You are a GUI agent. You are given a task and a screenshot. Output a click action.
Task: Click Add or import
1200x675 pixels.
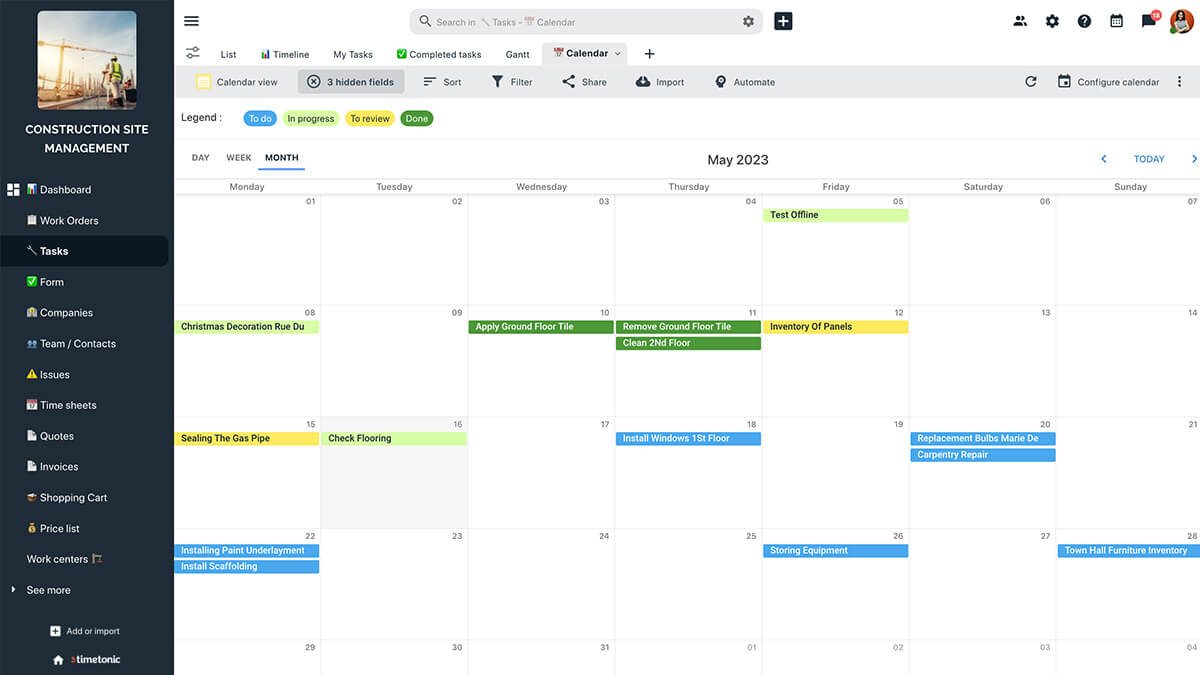tap(85, 631)
